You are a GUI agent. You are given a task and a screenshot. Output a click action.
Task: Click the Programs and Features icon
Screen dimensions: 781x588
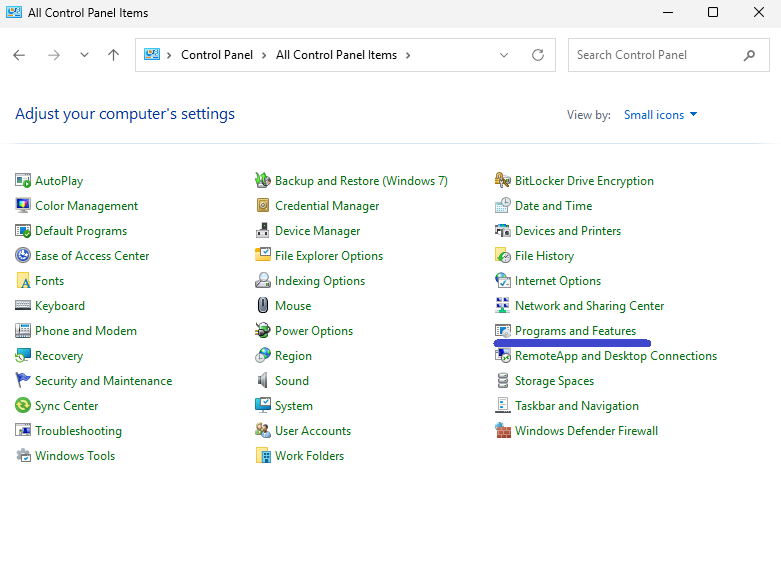click(503, 331)
